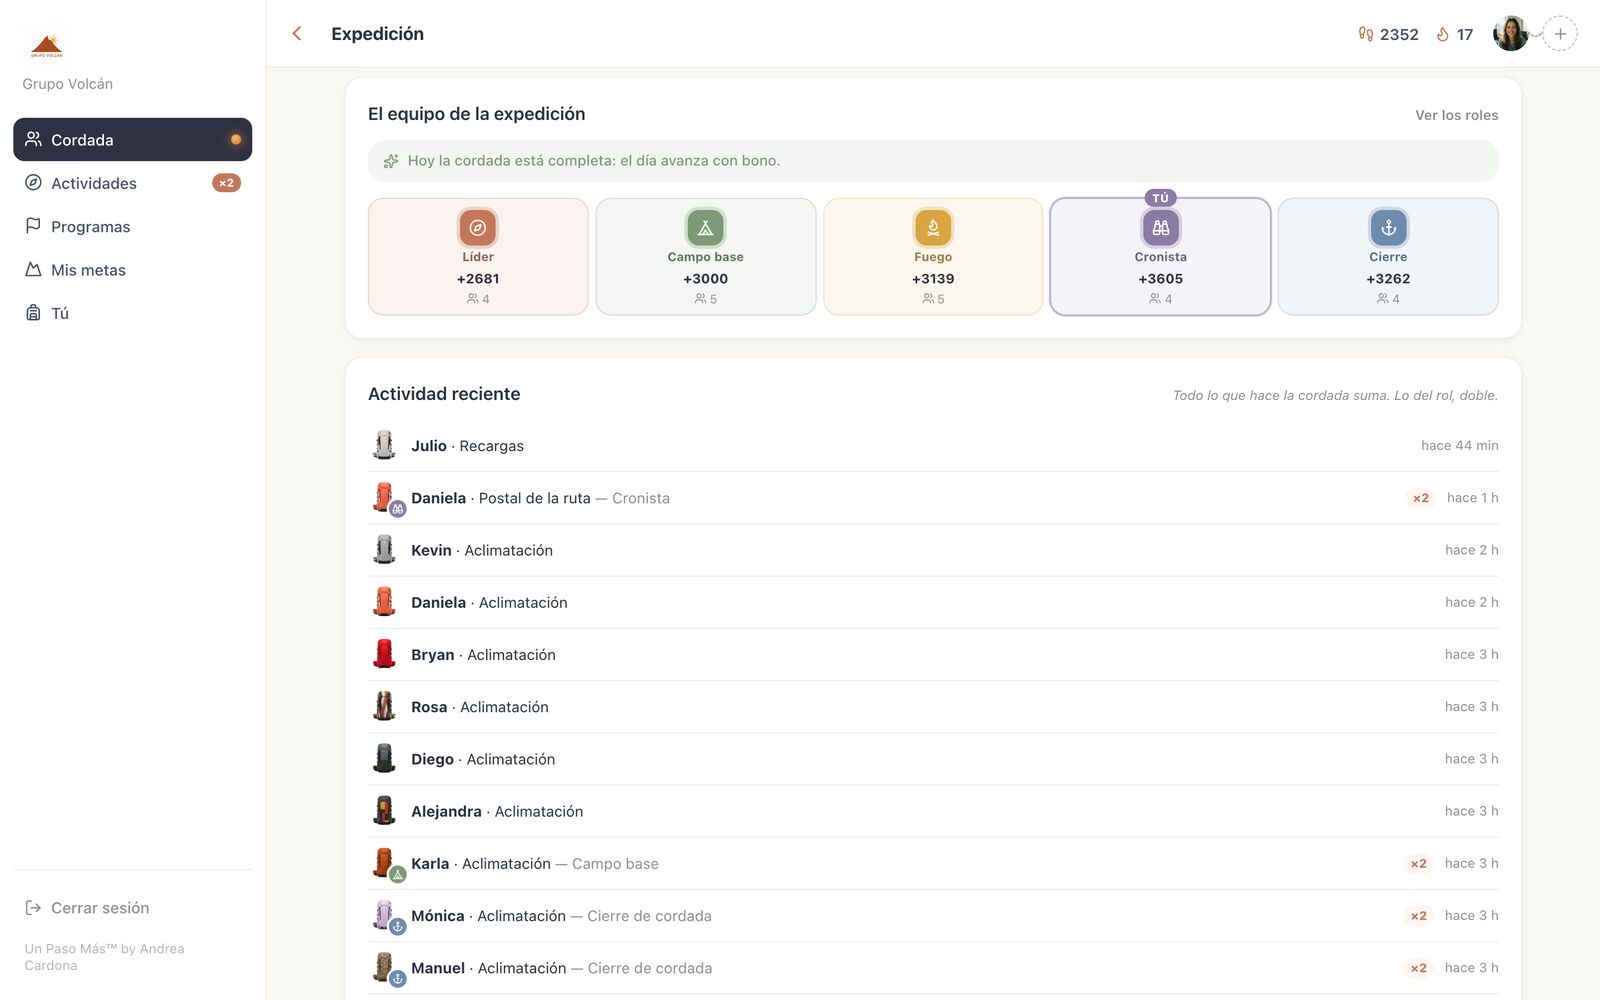Image resolution: width=1600 pixels, height=1000 pixels.
Task: Click the Cierre anchor icon
Action: click(x=1388, y=228)
